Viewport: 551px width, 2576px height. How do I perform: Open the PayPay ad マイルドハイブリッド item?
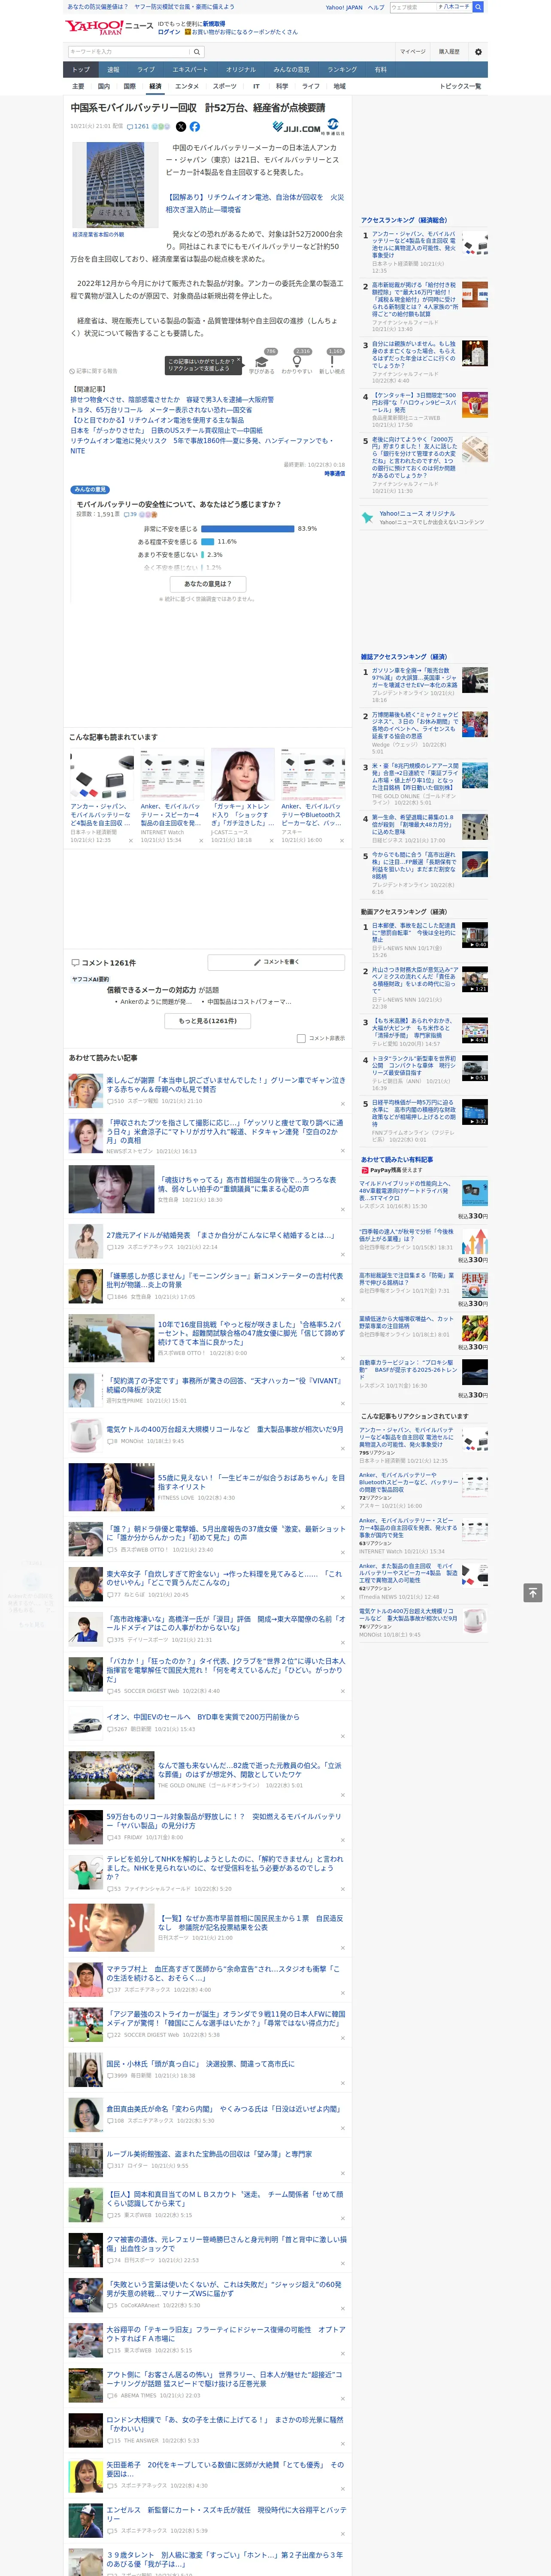pos(405,1191)
